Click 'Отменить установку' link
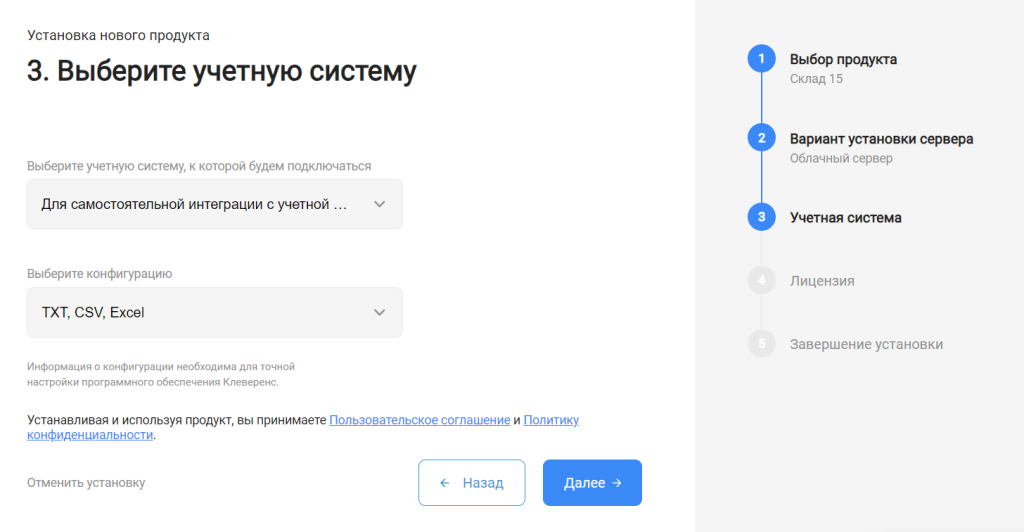This screenshot has height=532, width=1024. [x=86, y=483]
